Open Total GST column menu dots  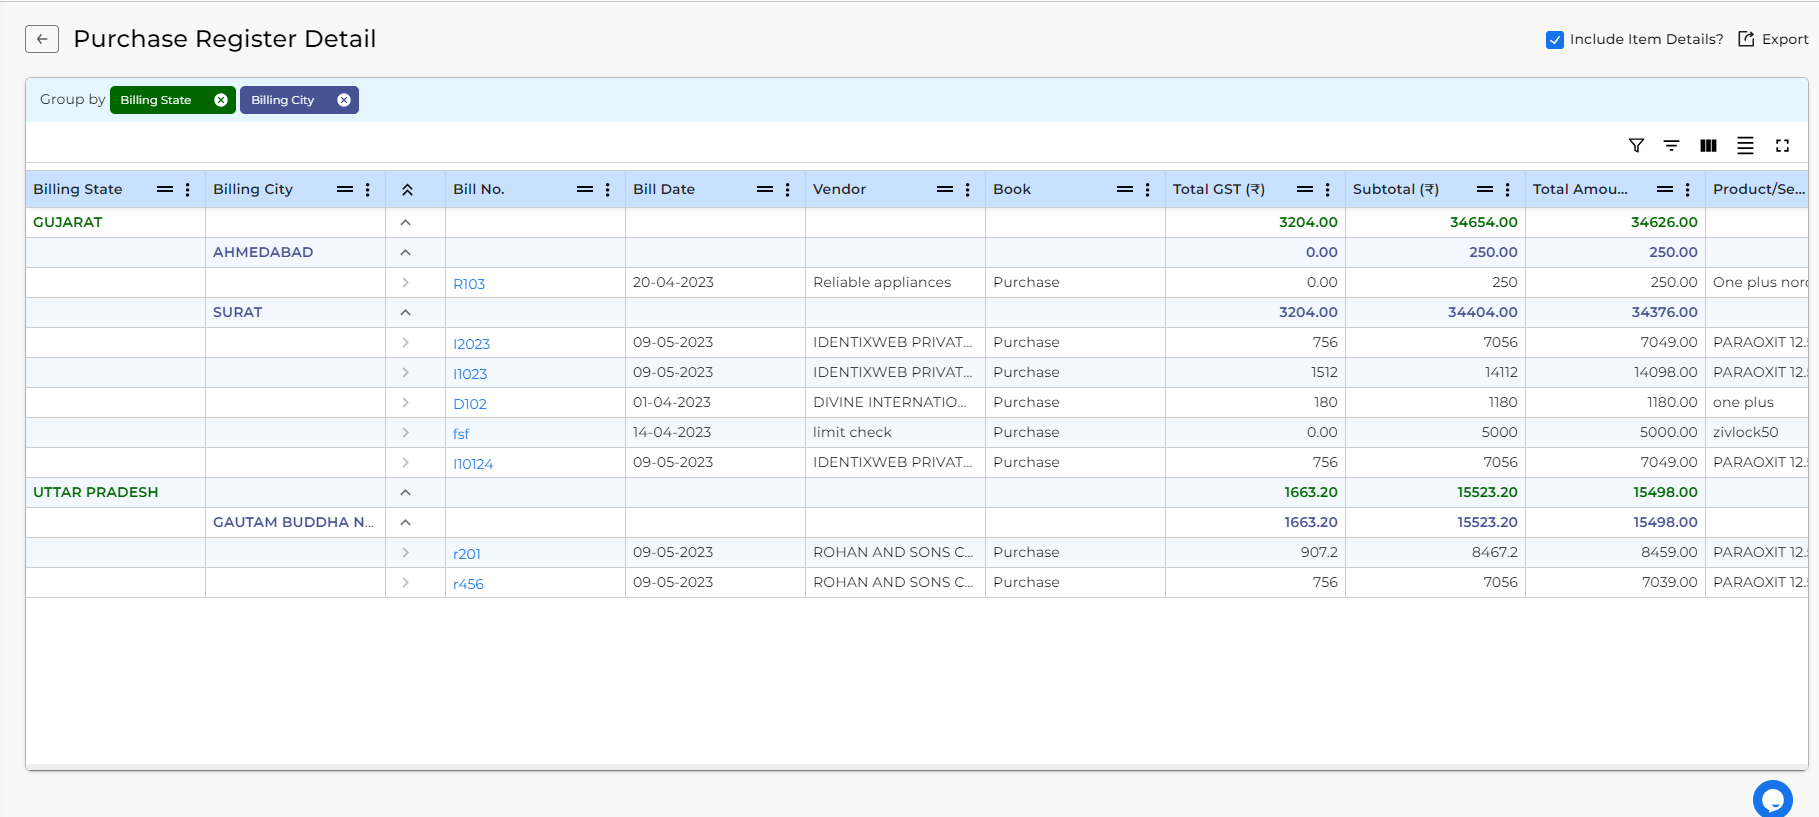point(1327,190)
